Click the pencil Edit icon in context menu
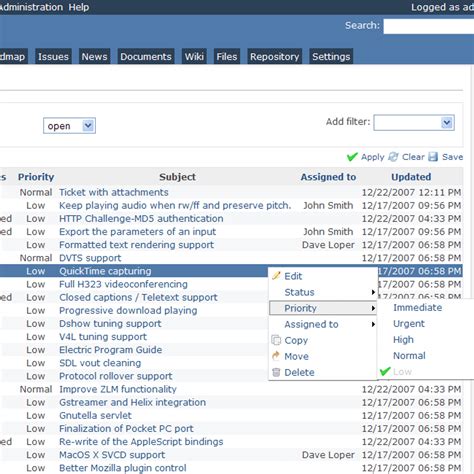474x474 pixels. click(276, 276)
